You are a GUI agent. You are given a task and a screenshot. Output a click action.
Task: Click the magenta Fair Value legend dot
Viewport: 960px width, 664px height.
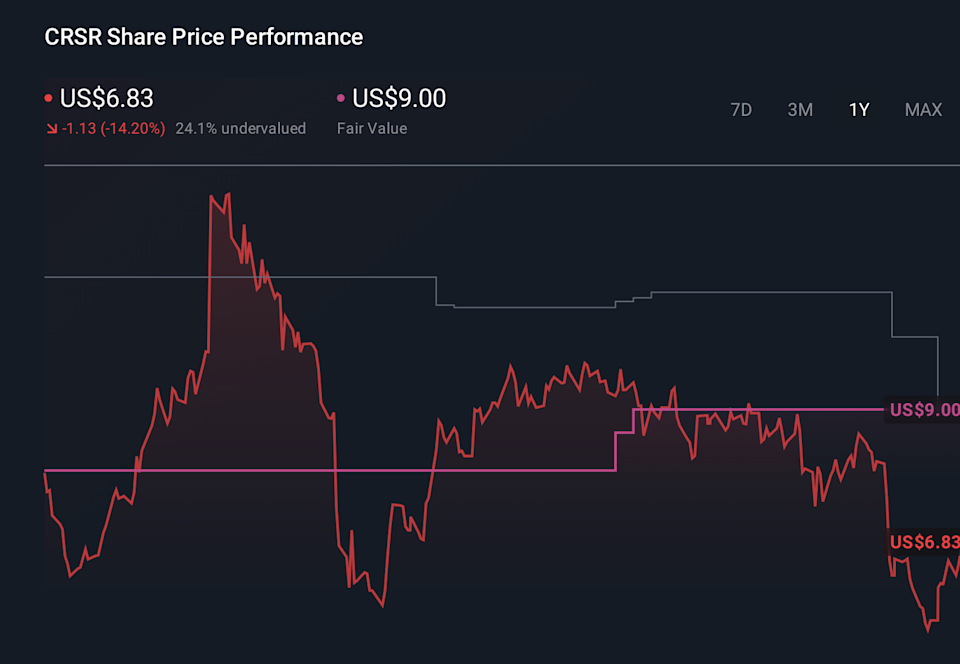click(340, 98)
